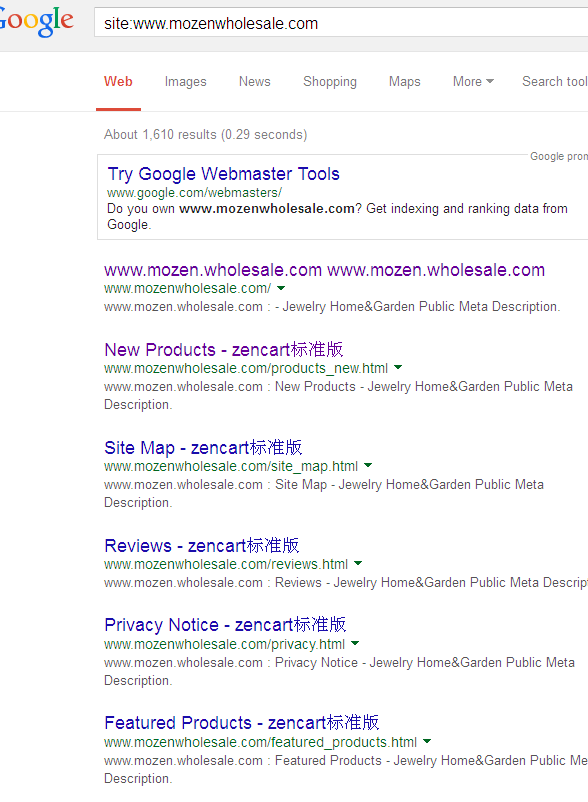Open the Maps tab
Viewport: 588px width, 802px height.
[404, 82]
